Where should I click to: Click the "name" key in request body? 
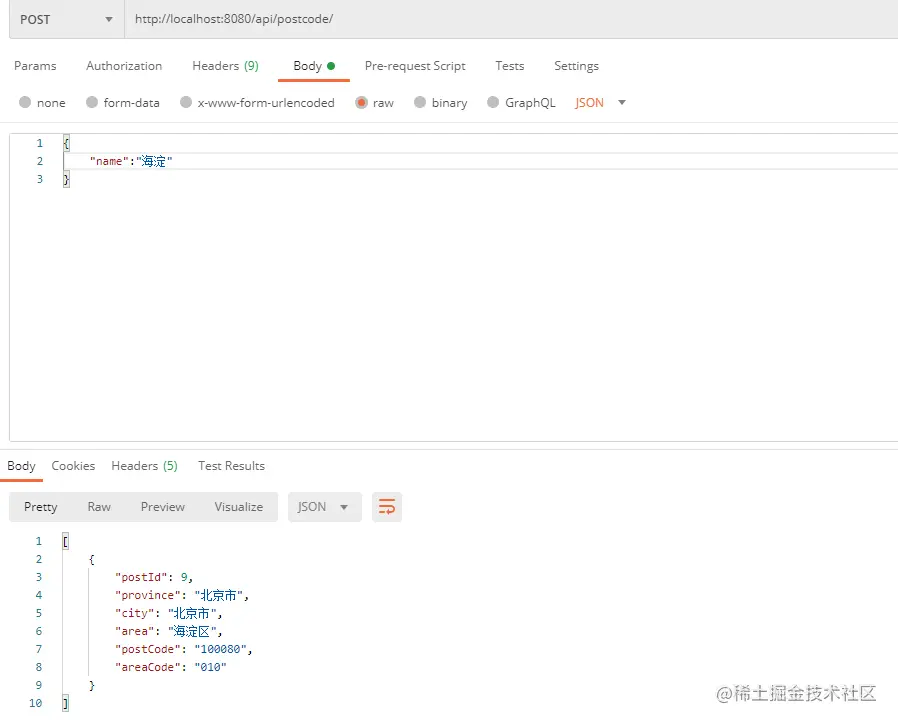pyautogui.click(x=109, y=161)
